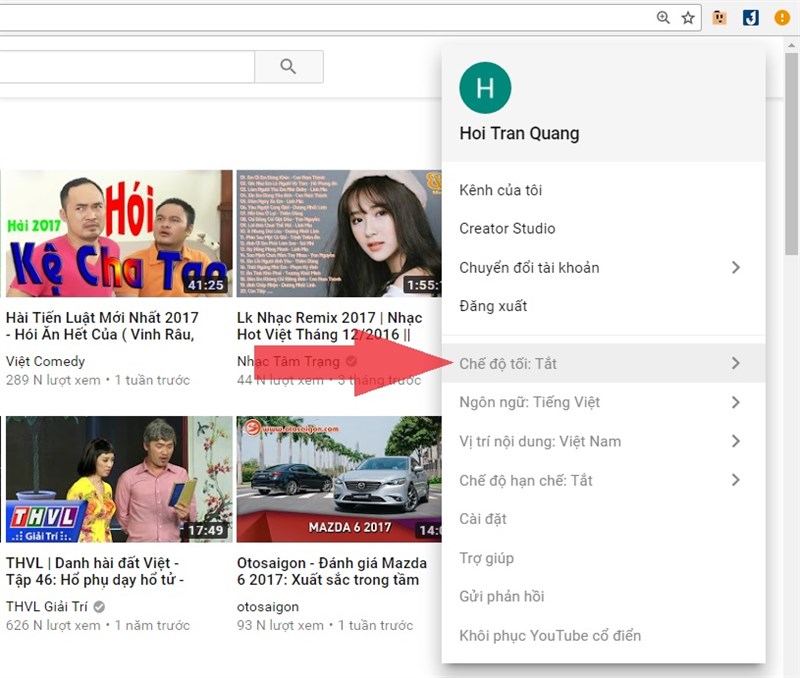Click the YouTube search input field
Image resolution: width=800 pixels, height=678 pixels.
coord(125,66)
